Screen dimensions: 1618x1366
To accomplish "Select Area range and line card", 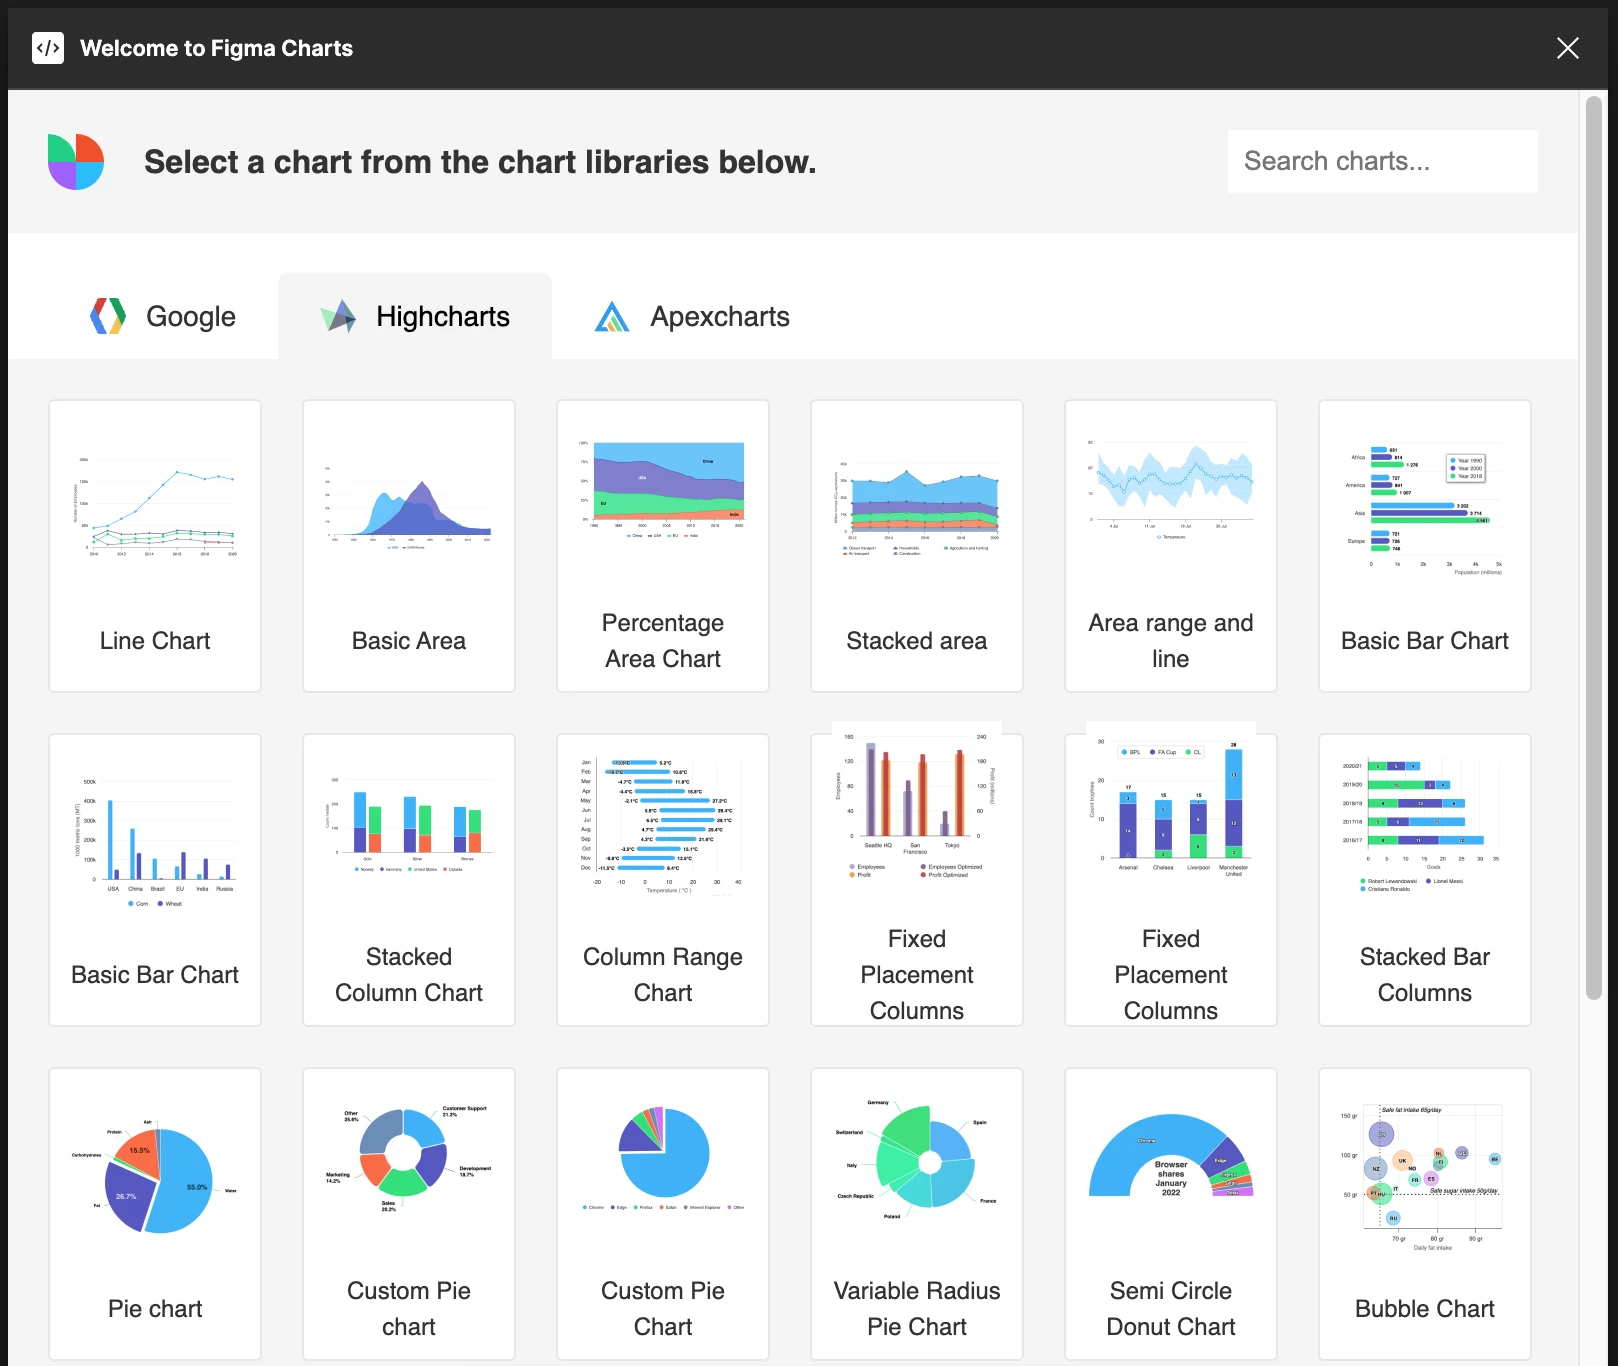I will [x=1171, y=546].
